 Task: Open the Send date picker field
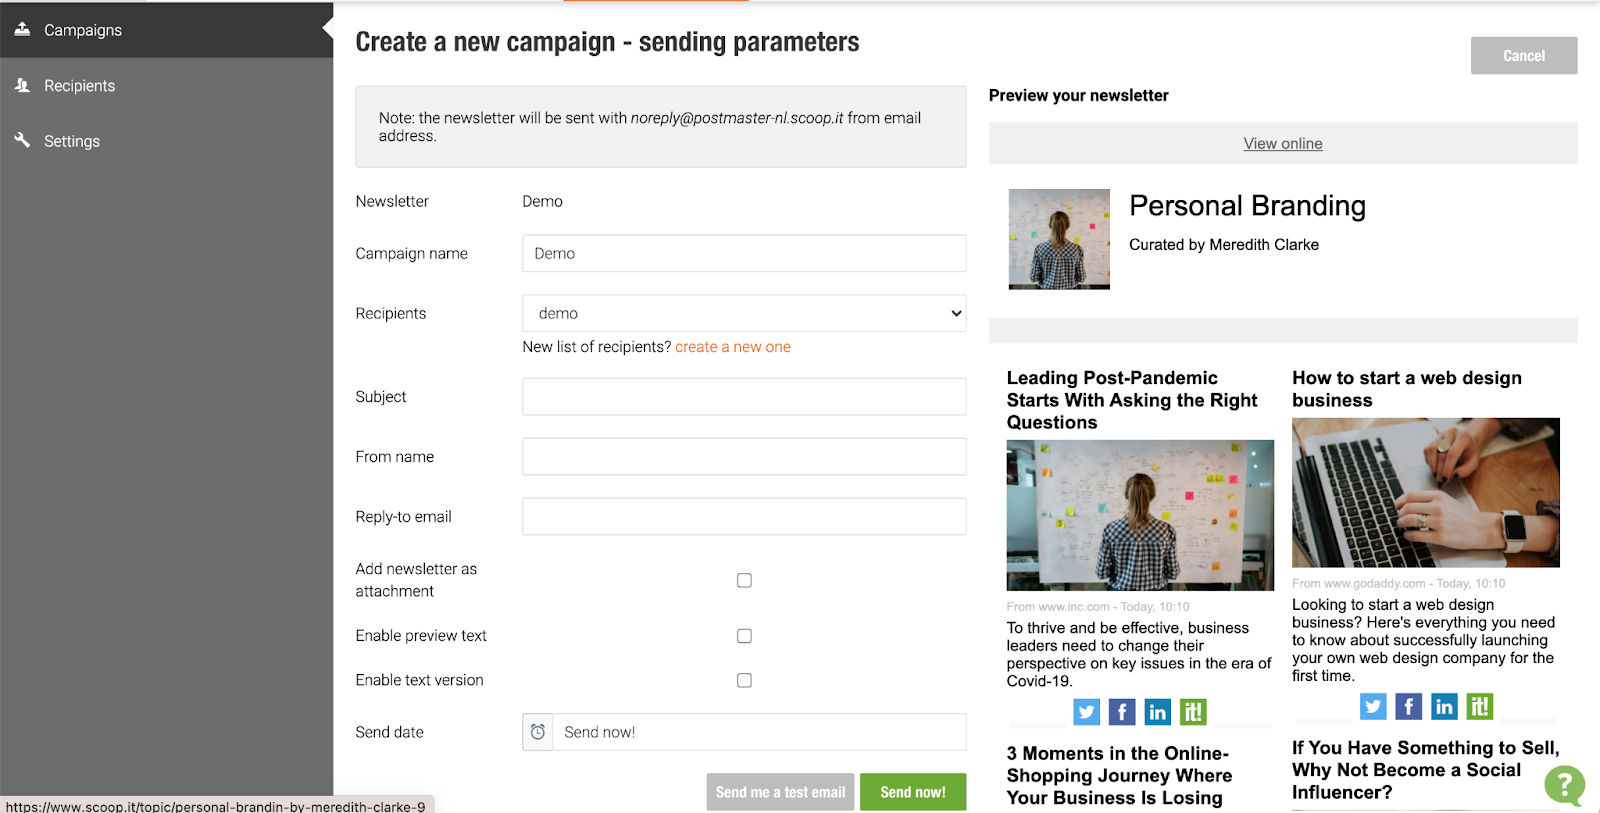(744, 732)
